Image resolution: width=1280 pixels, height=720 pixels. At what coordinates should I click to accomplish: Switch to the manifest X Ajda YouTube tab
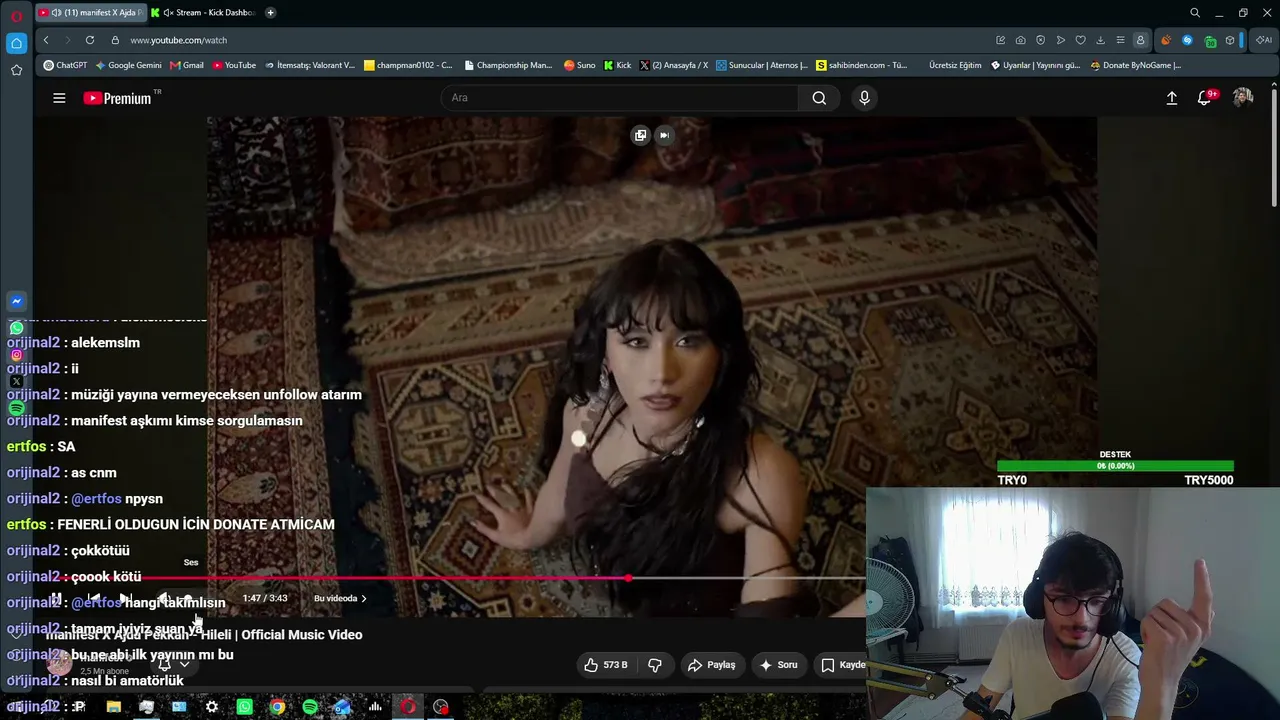(90, 12)
